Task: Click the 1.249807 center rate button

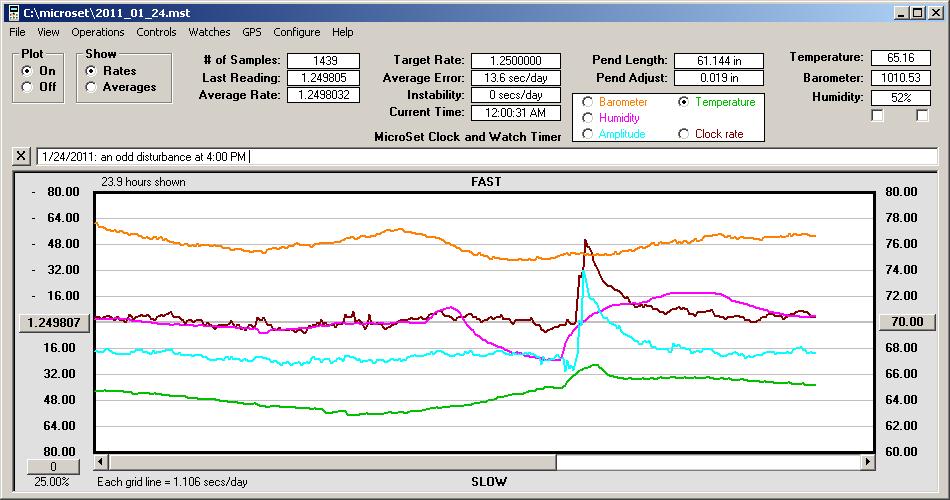Action: pyautogui.click(x=54, y=322)
